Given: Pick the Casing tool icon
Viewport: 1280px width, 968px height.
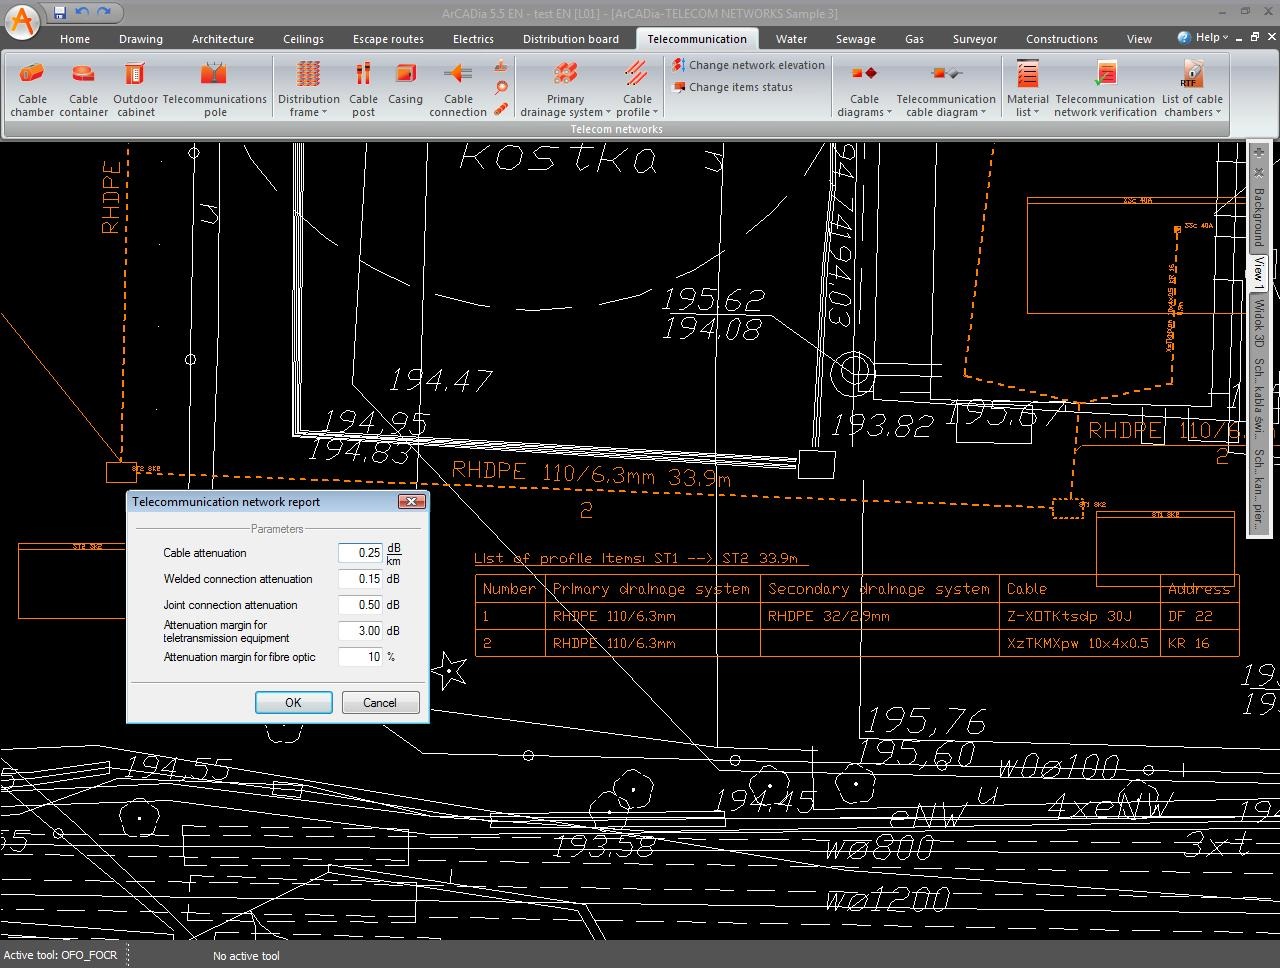Looking at the screenshot, I should click(405, 75).
